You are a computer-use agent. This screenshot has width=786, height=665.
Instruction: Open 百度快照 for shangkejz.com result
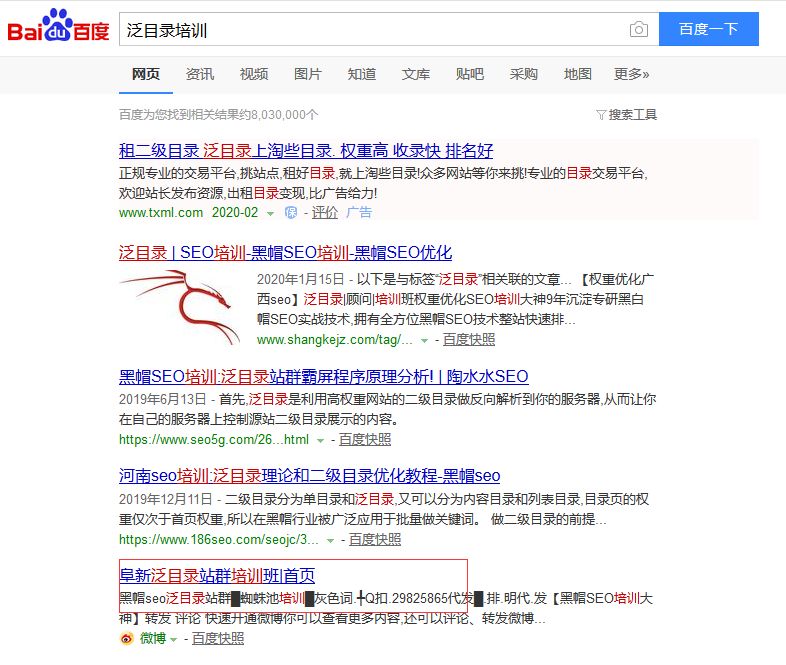pyautogui.click(x=469, y=340)
